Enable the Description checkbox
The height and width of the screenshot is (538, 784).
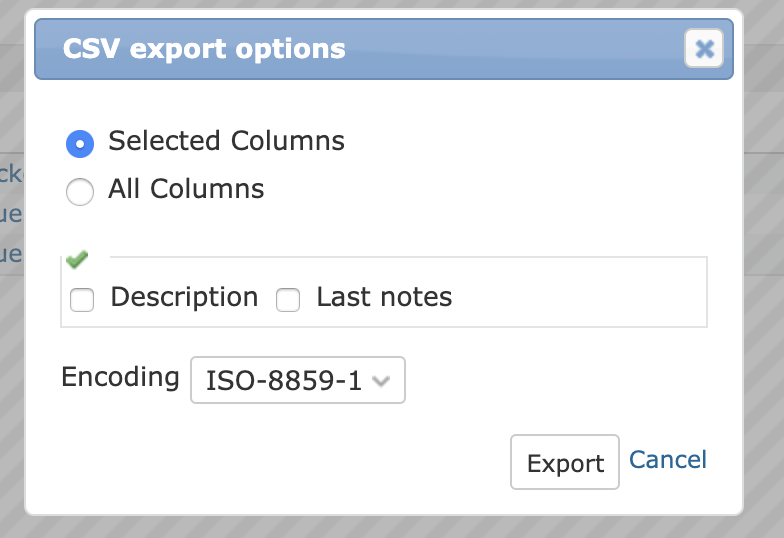click(x=82, y=300)
